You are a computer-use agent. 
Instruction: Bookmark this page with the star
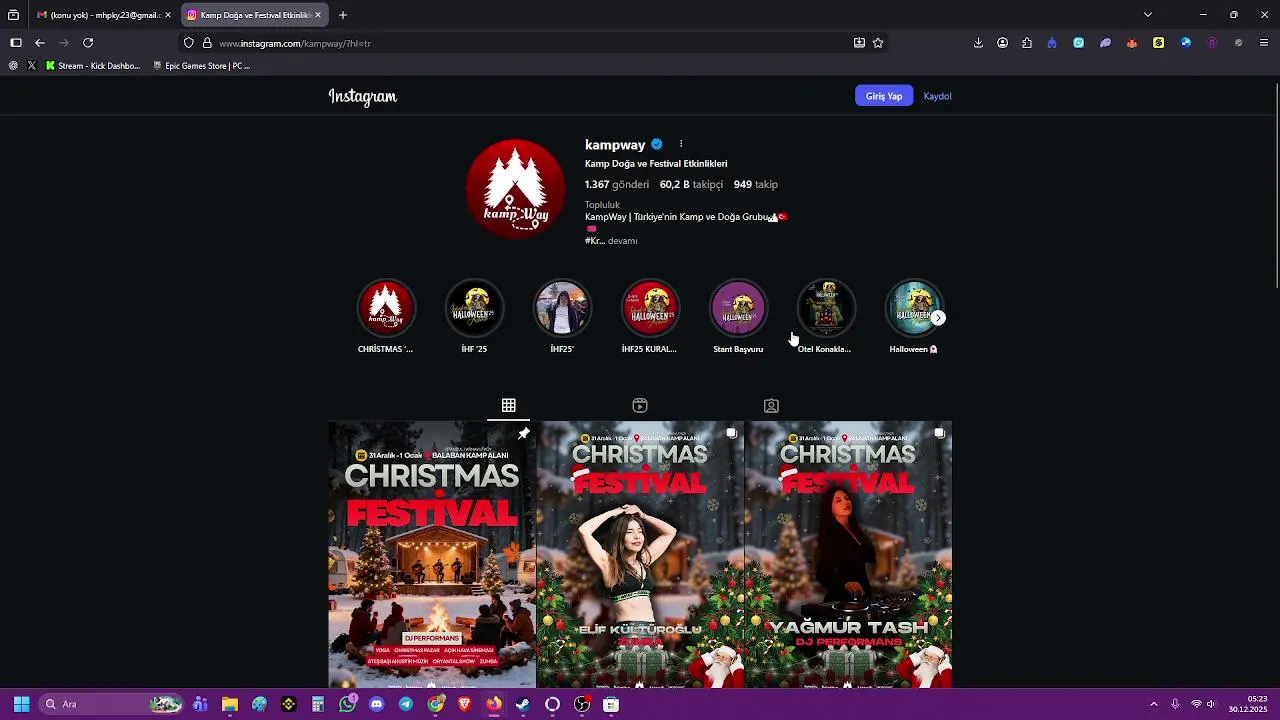point(878,43)
